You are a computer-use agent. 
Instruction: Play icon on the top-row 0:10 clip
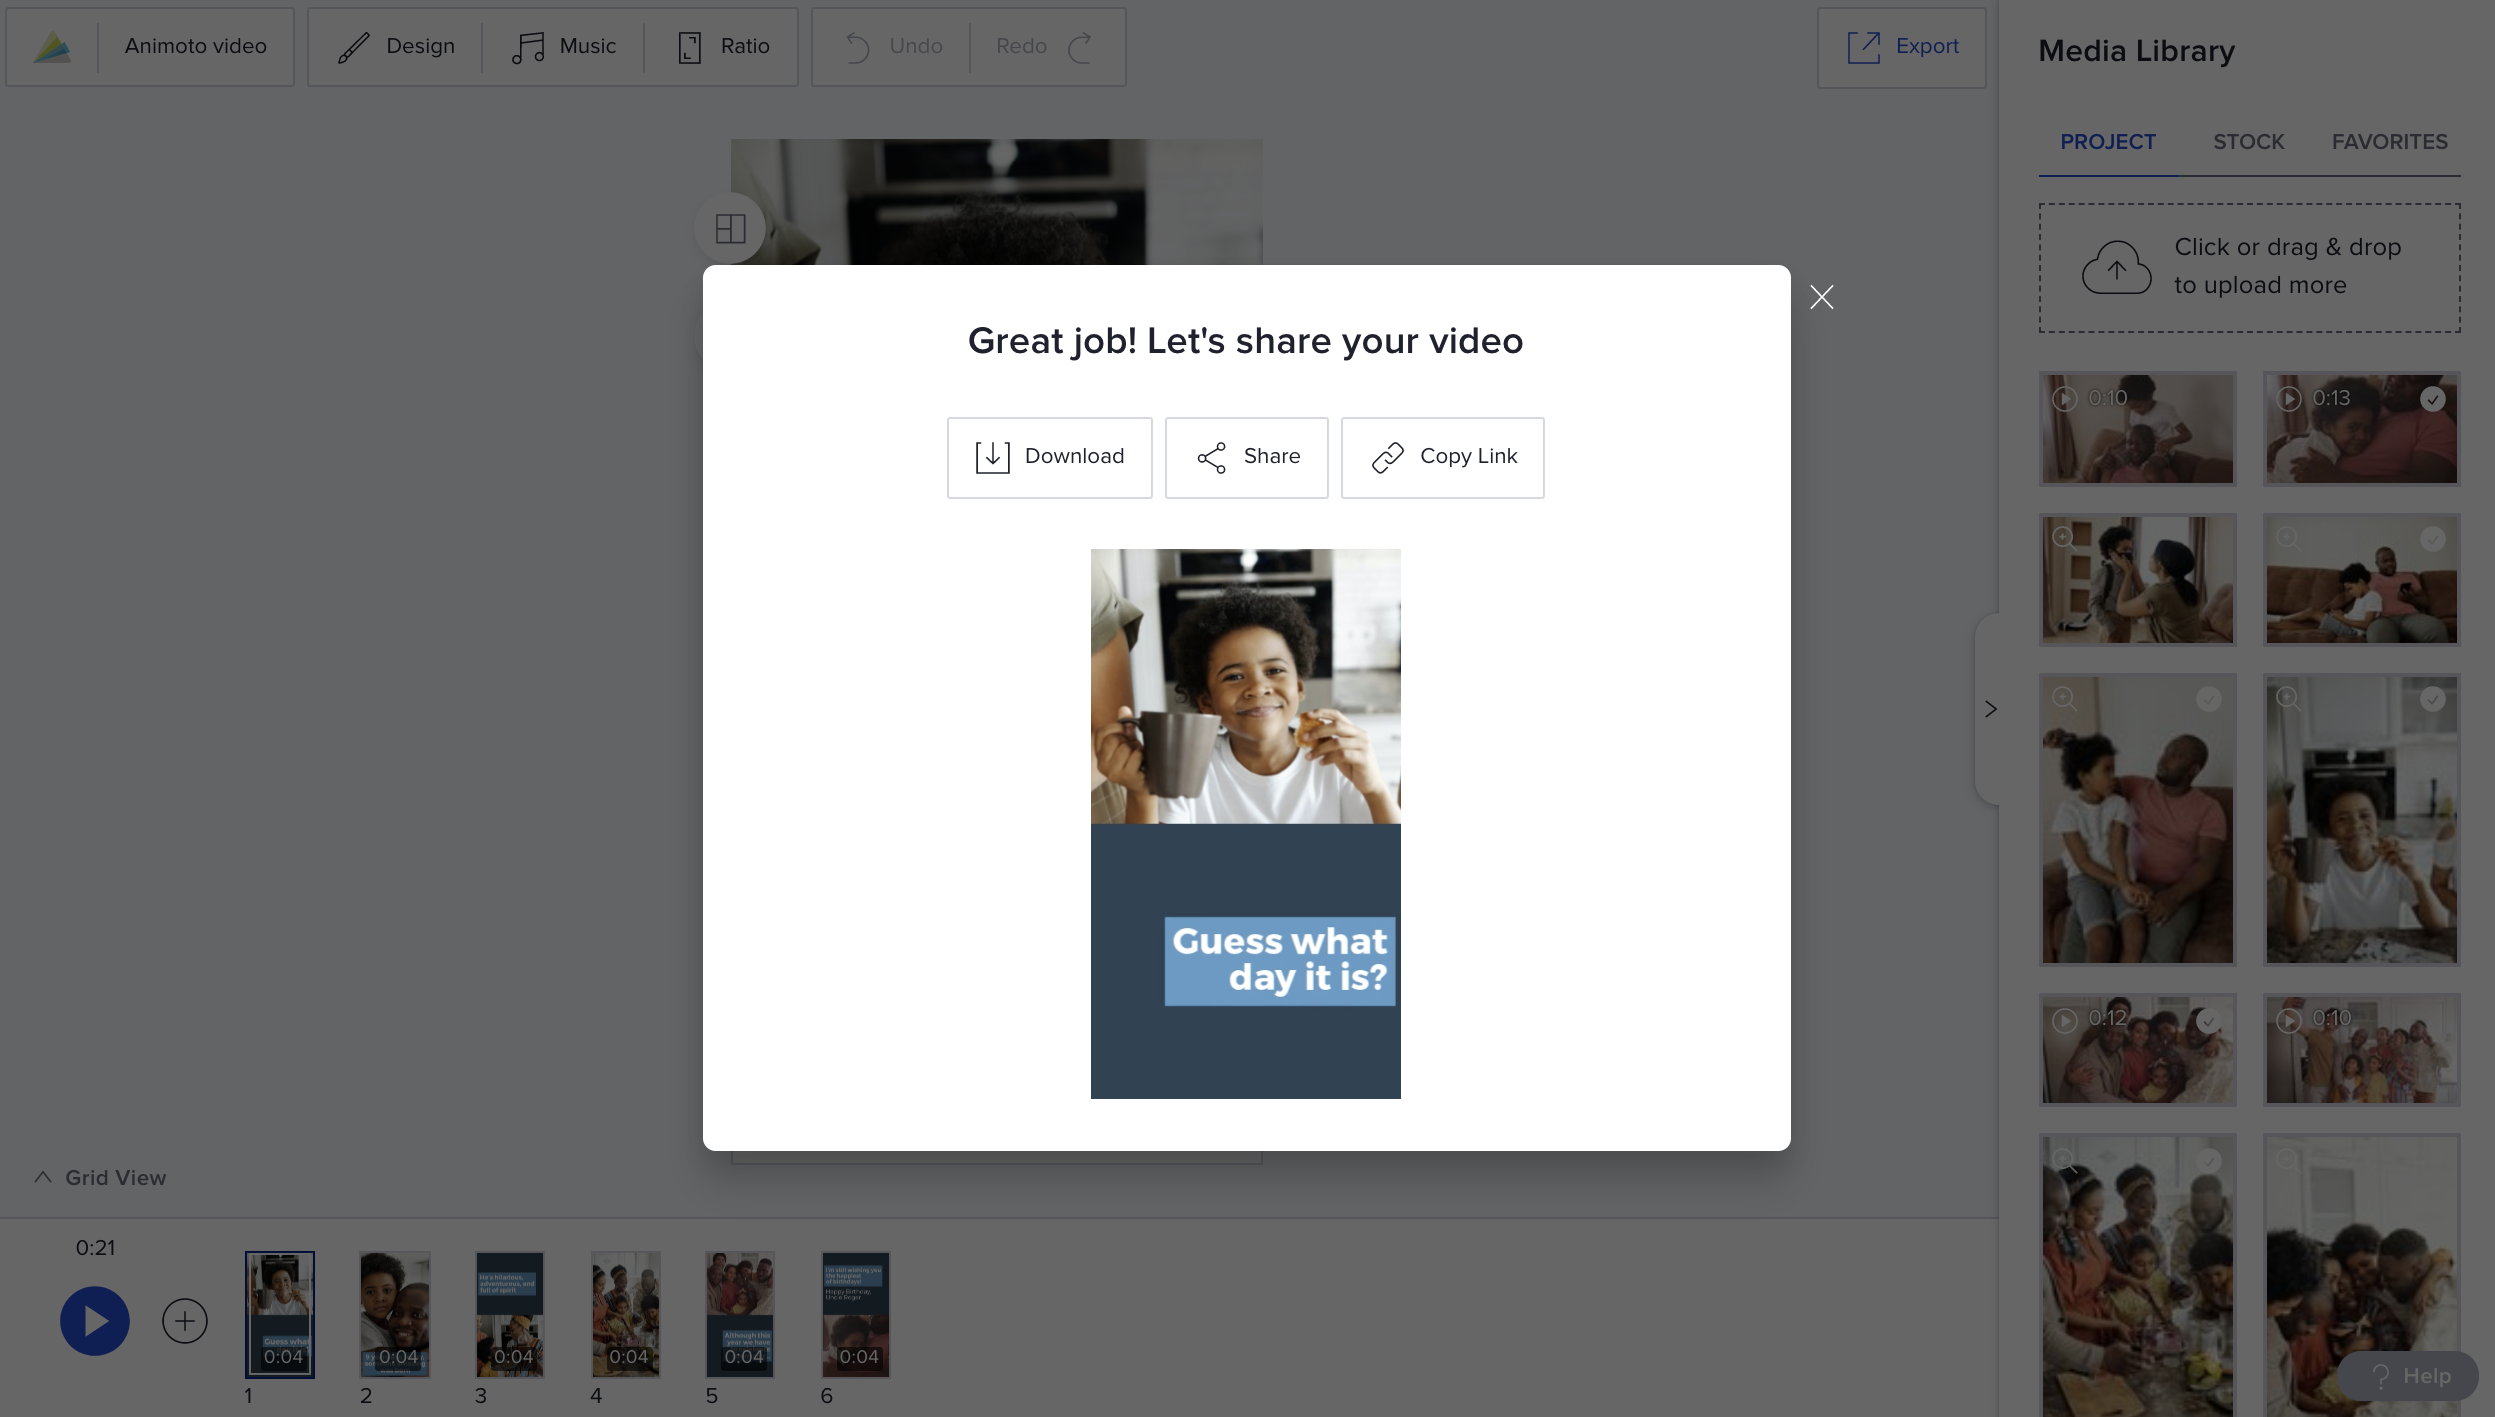click(x=2064, y=399)
